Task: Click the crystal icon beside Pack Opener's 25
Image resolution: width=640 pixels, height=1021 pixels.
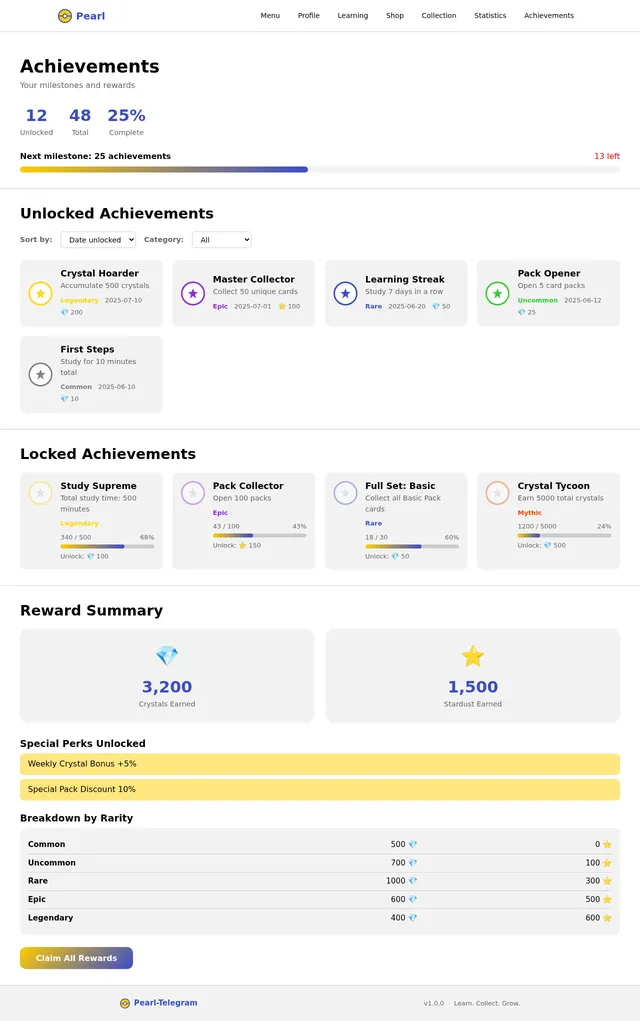Action: point(522,313)
